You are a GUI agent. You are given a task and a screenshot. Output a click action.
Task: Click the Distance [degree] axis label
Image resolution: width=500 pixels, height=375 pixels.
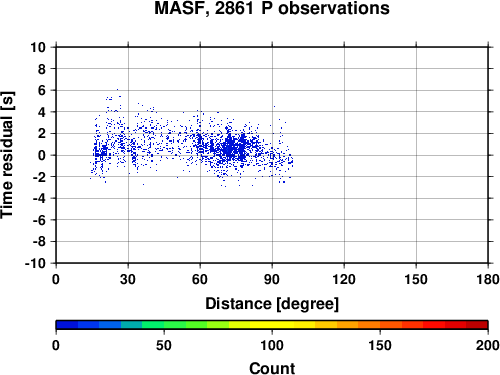272,304
